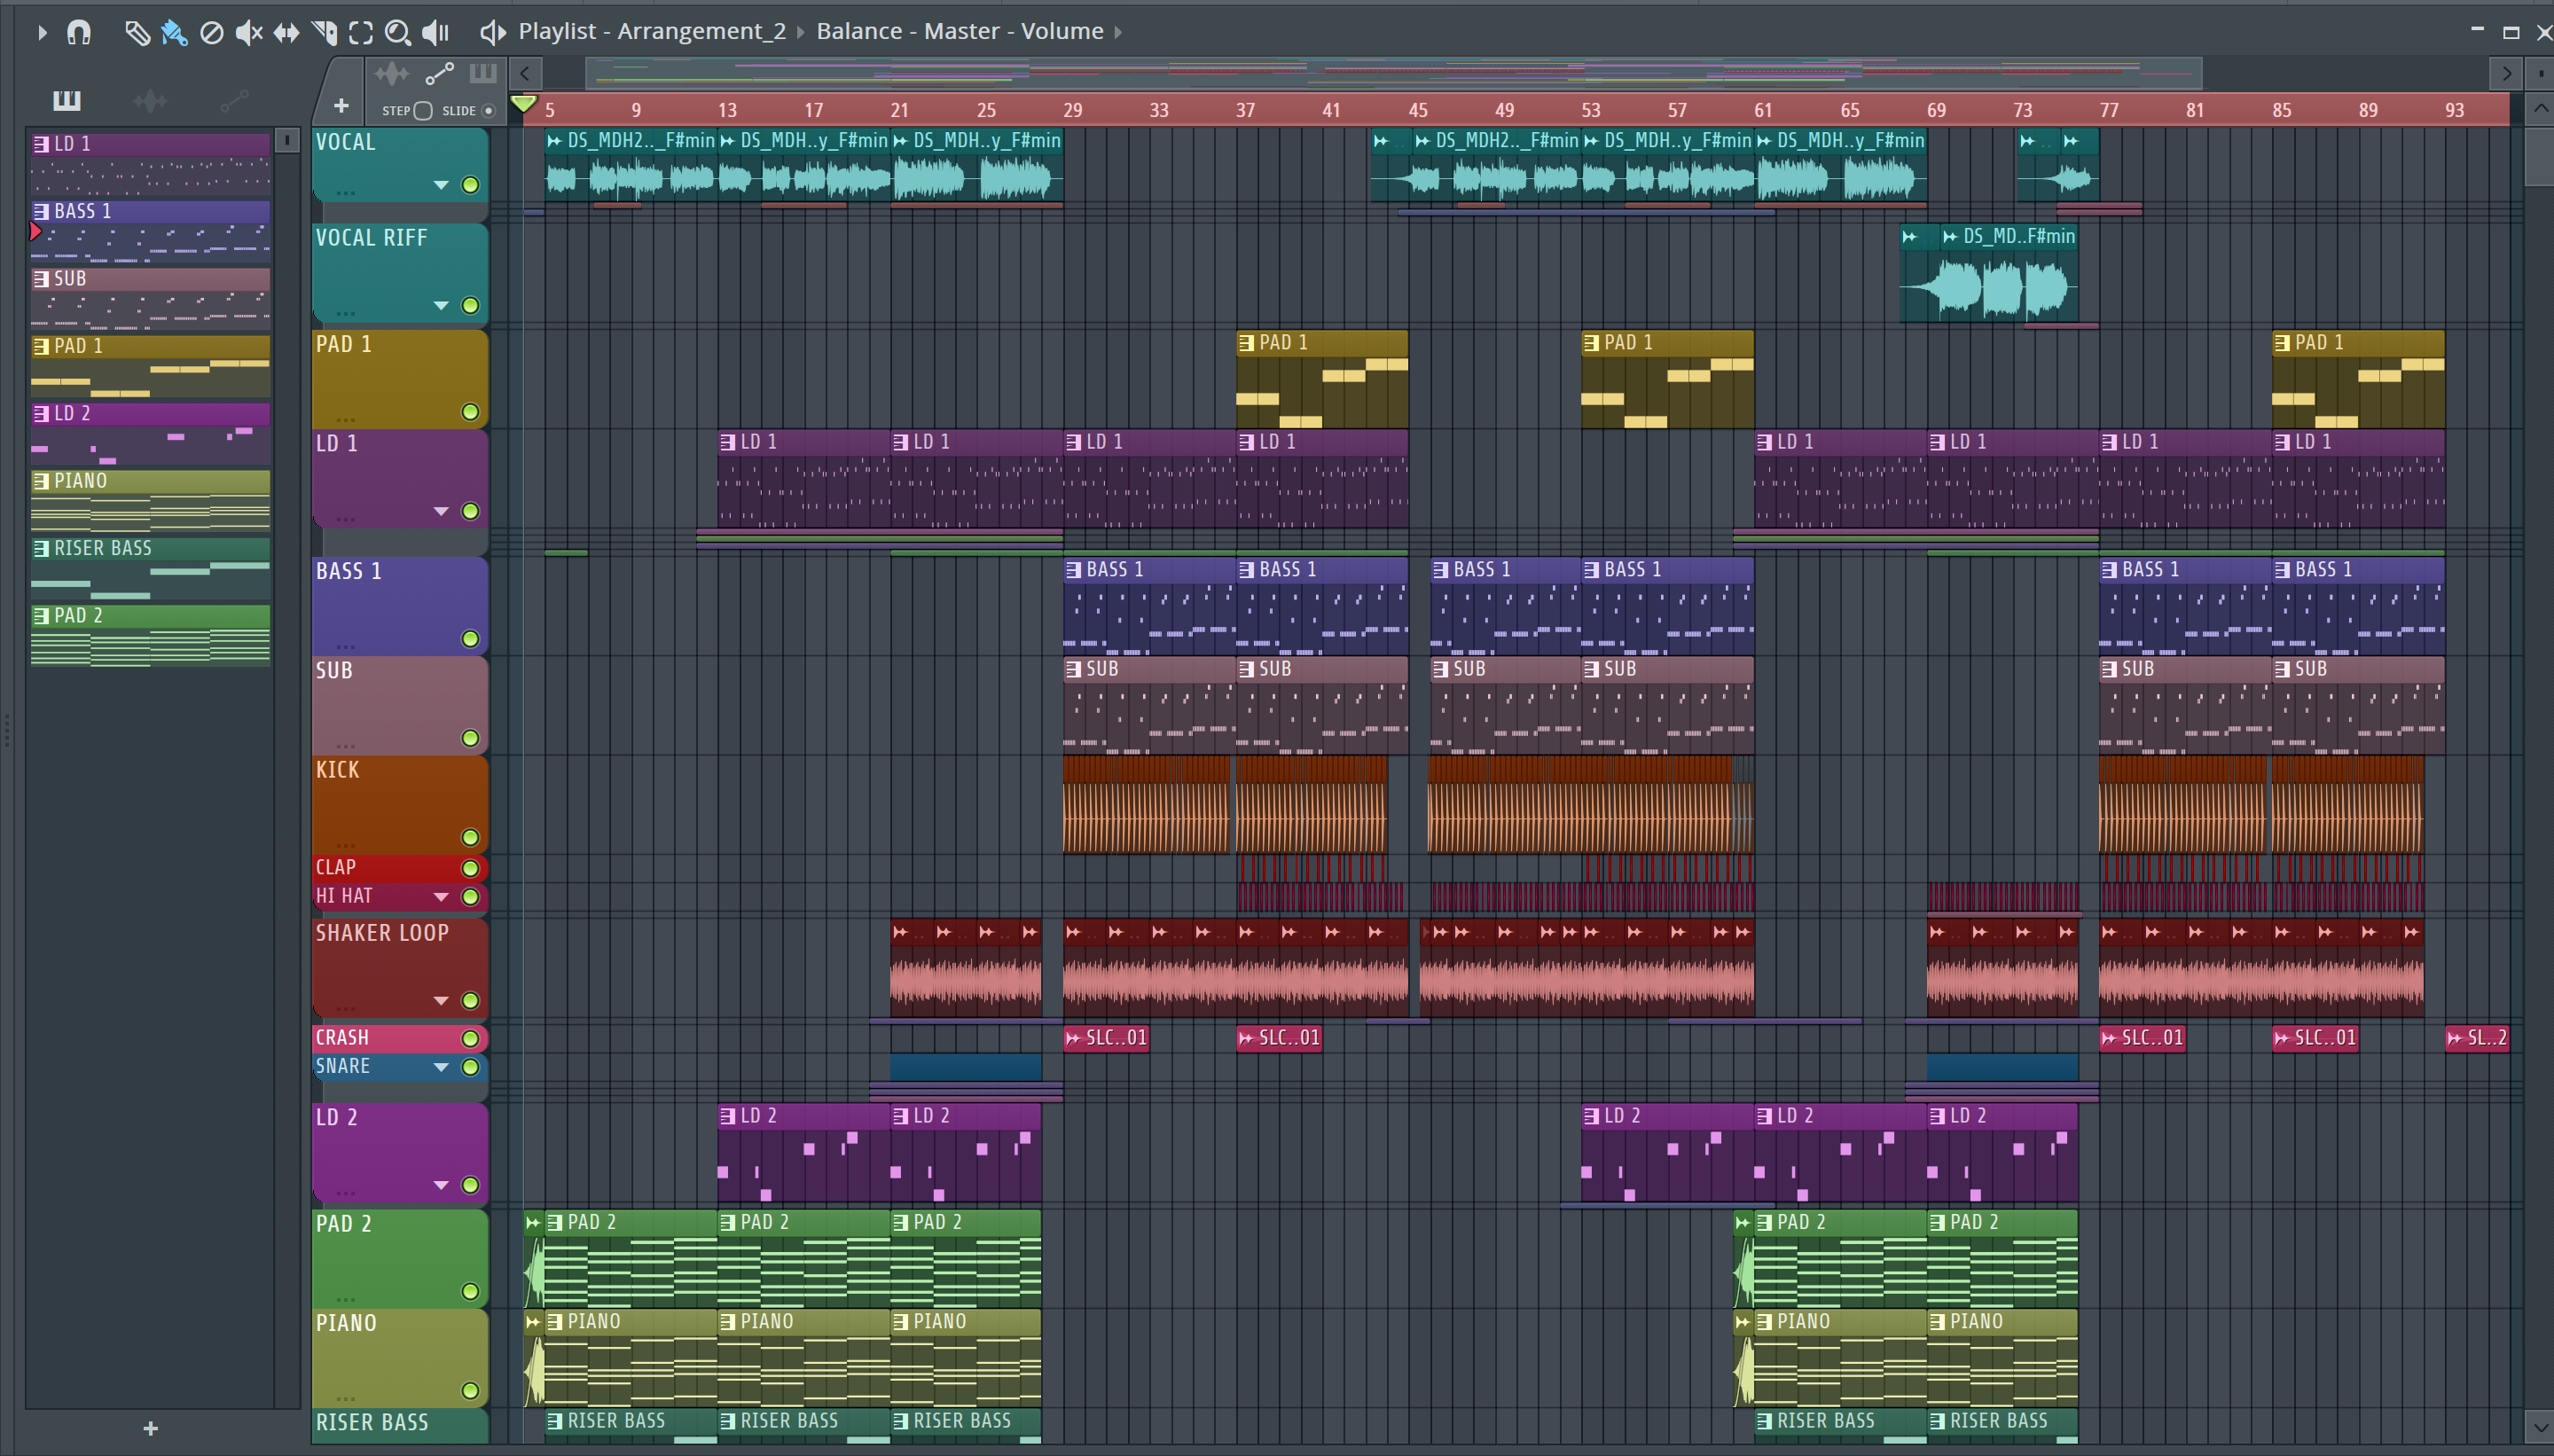Select SUB pattern in picker

(150, 298)
